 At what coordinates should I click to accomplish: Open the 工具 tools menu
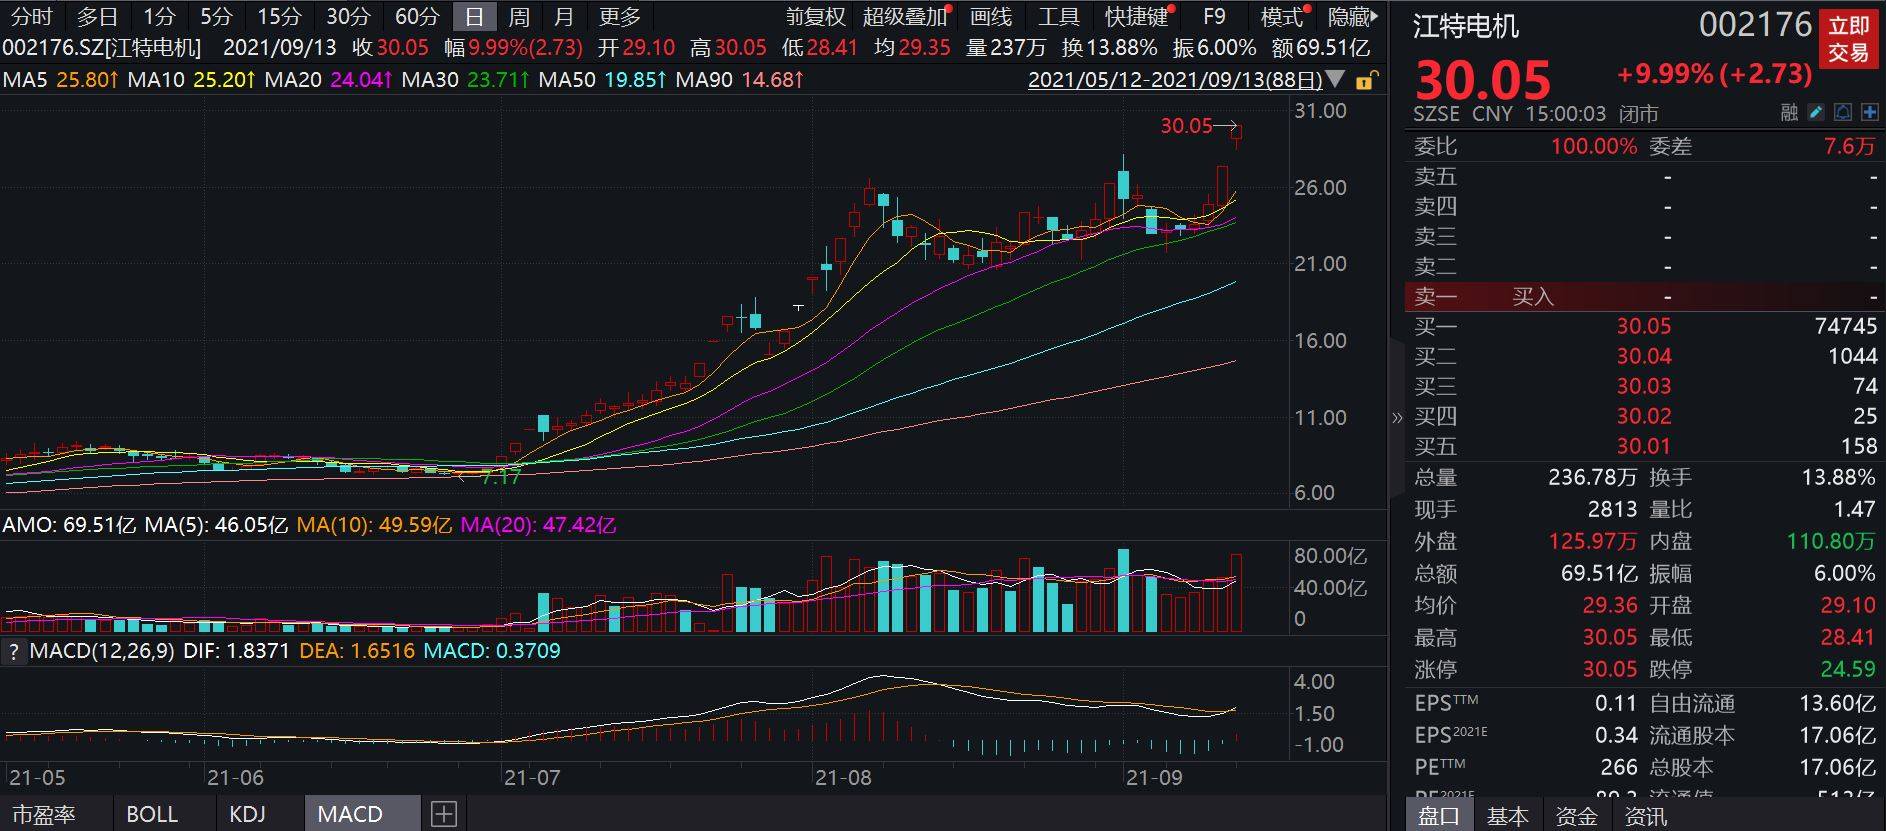(1058, 17)
